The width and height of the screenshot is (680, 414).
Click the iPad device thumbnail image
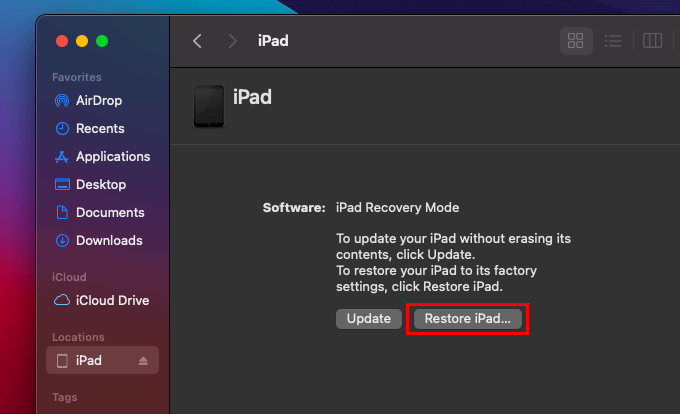click(x=209, y=106)
